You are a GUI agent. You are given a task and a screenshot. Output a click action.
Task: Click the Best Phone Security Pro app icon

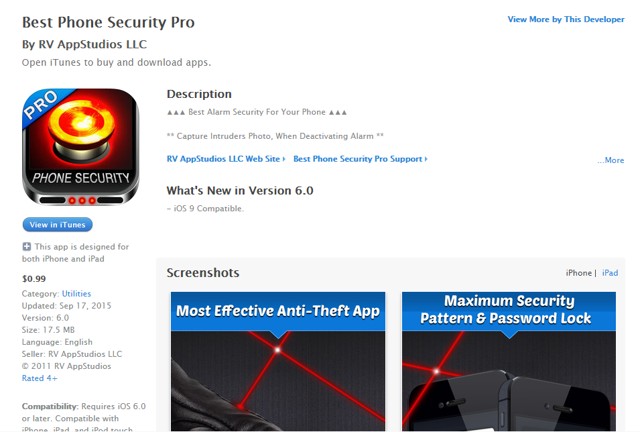80,147
